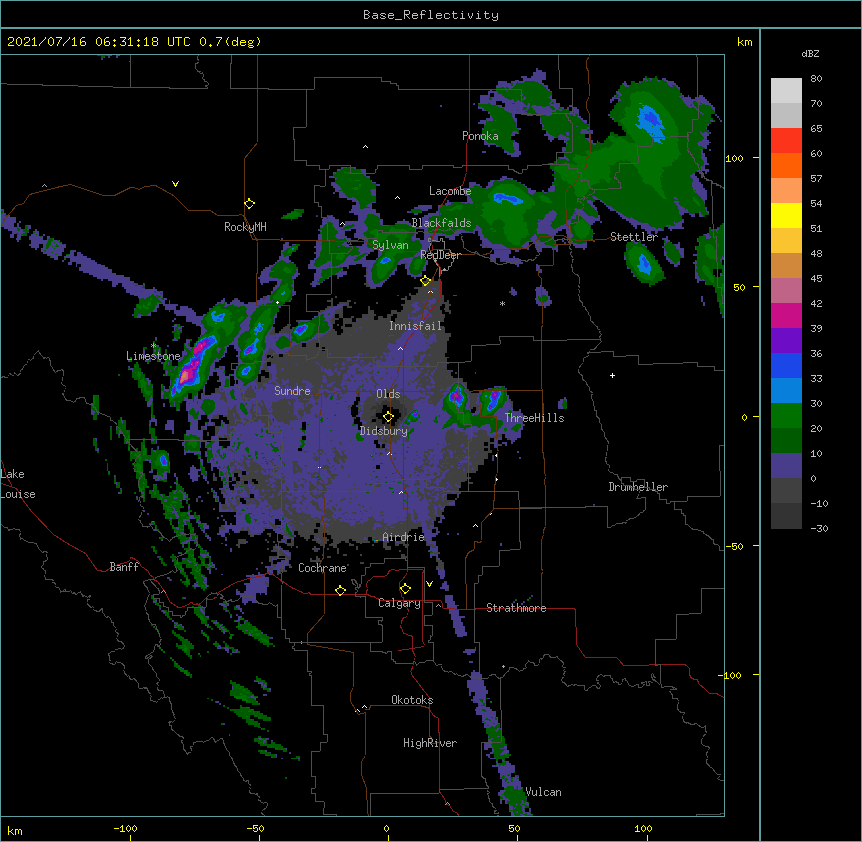Screen dimensions: 862x842
Task: Click the dBZ legend heading
Action: click(x=810, y=53)
